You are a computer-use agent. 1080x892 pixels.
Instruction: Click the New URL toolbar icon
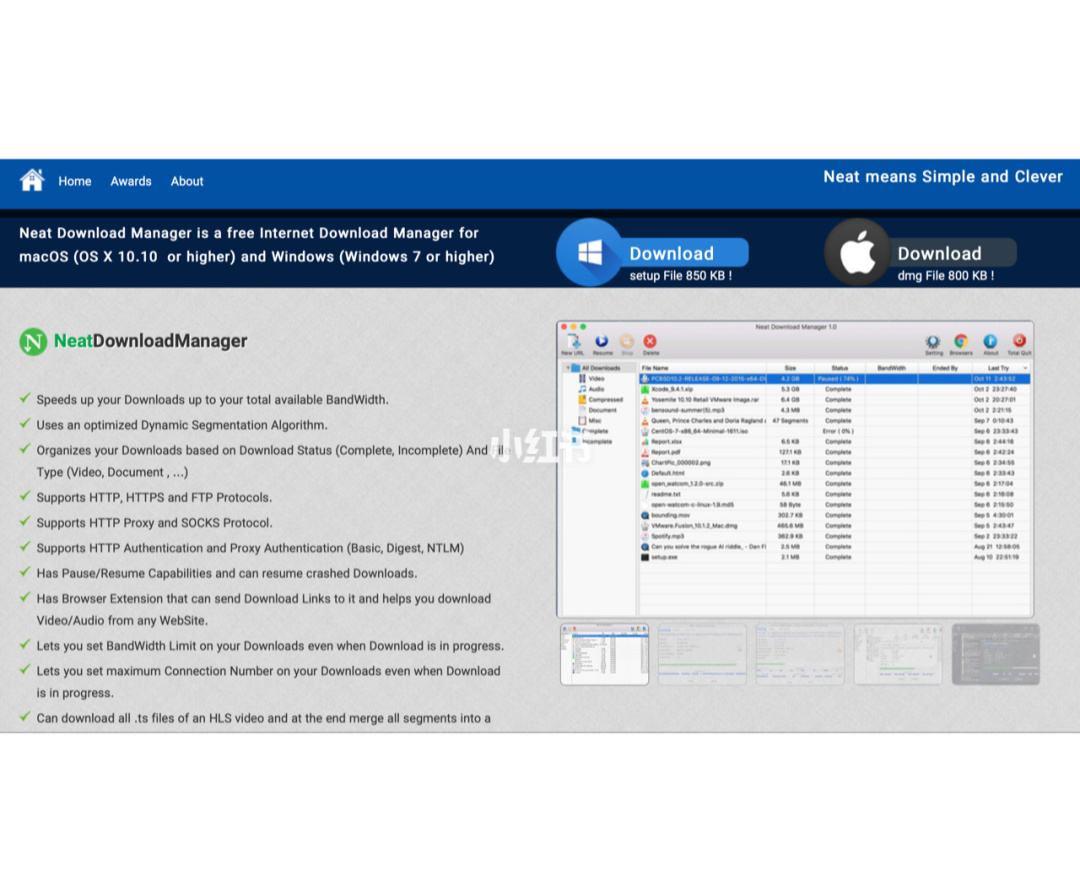pos(573,343)
